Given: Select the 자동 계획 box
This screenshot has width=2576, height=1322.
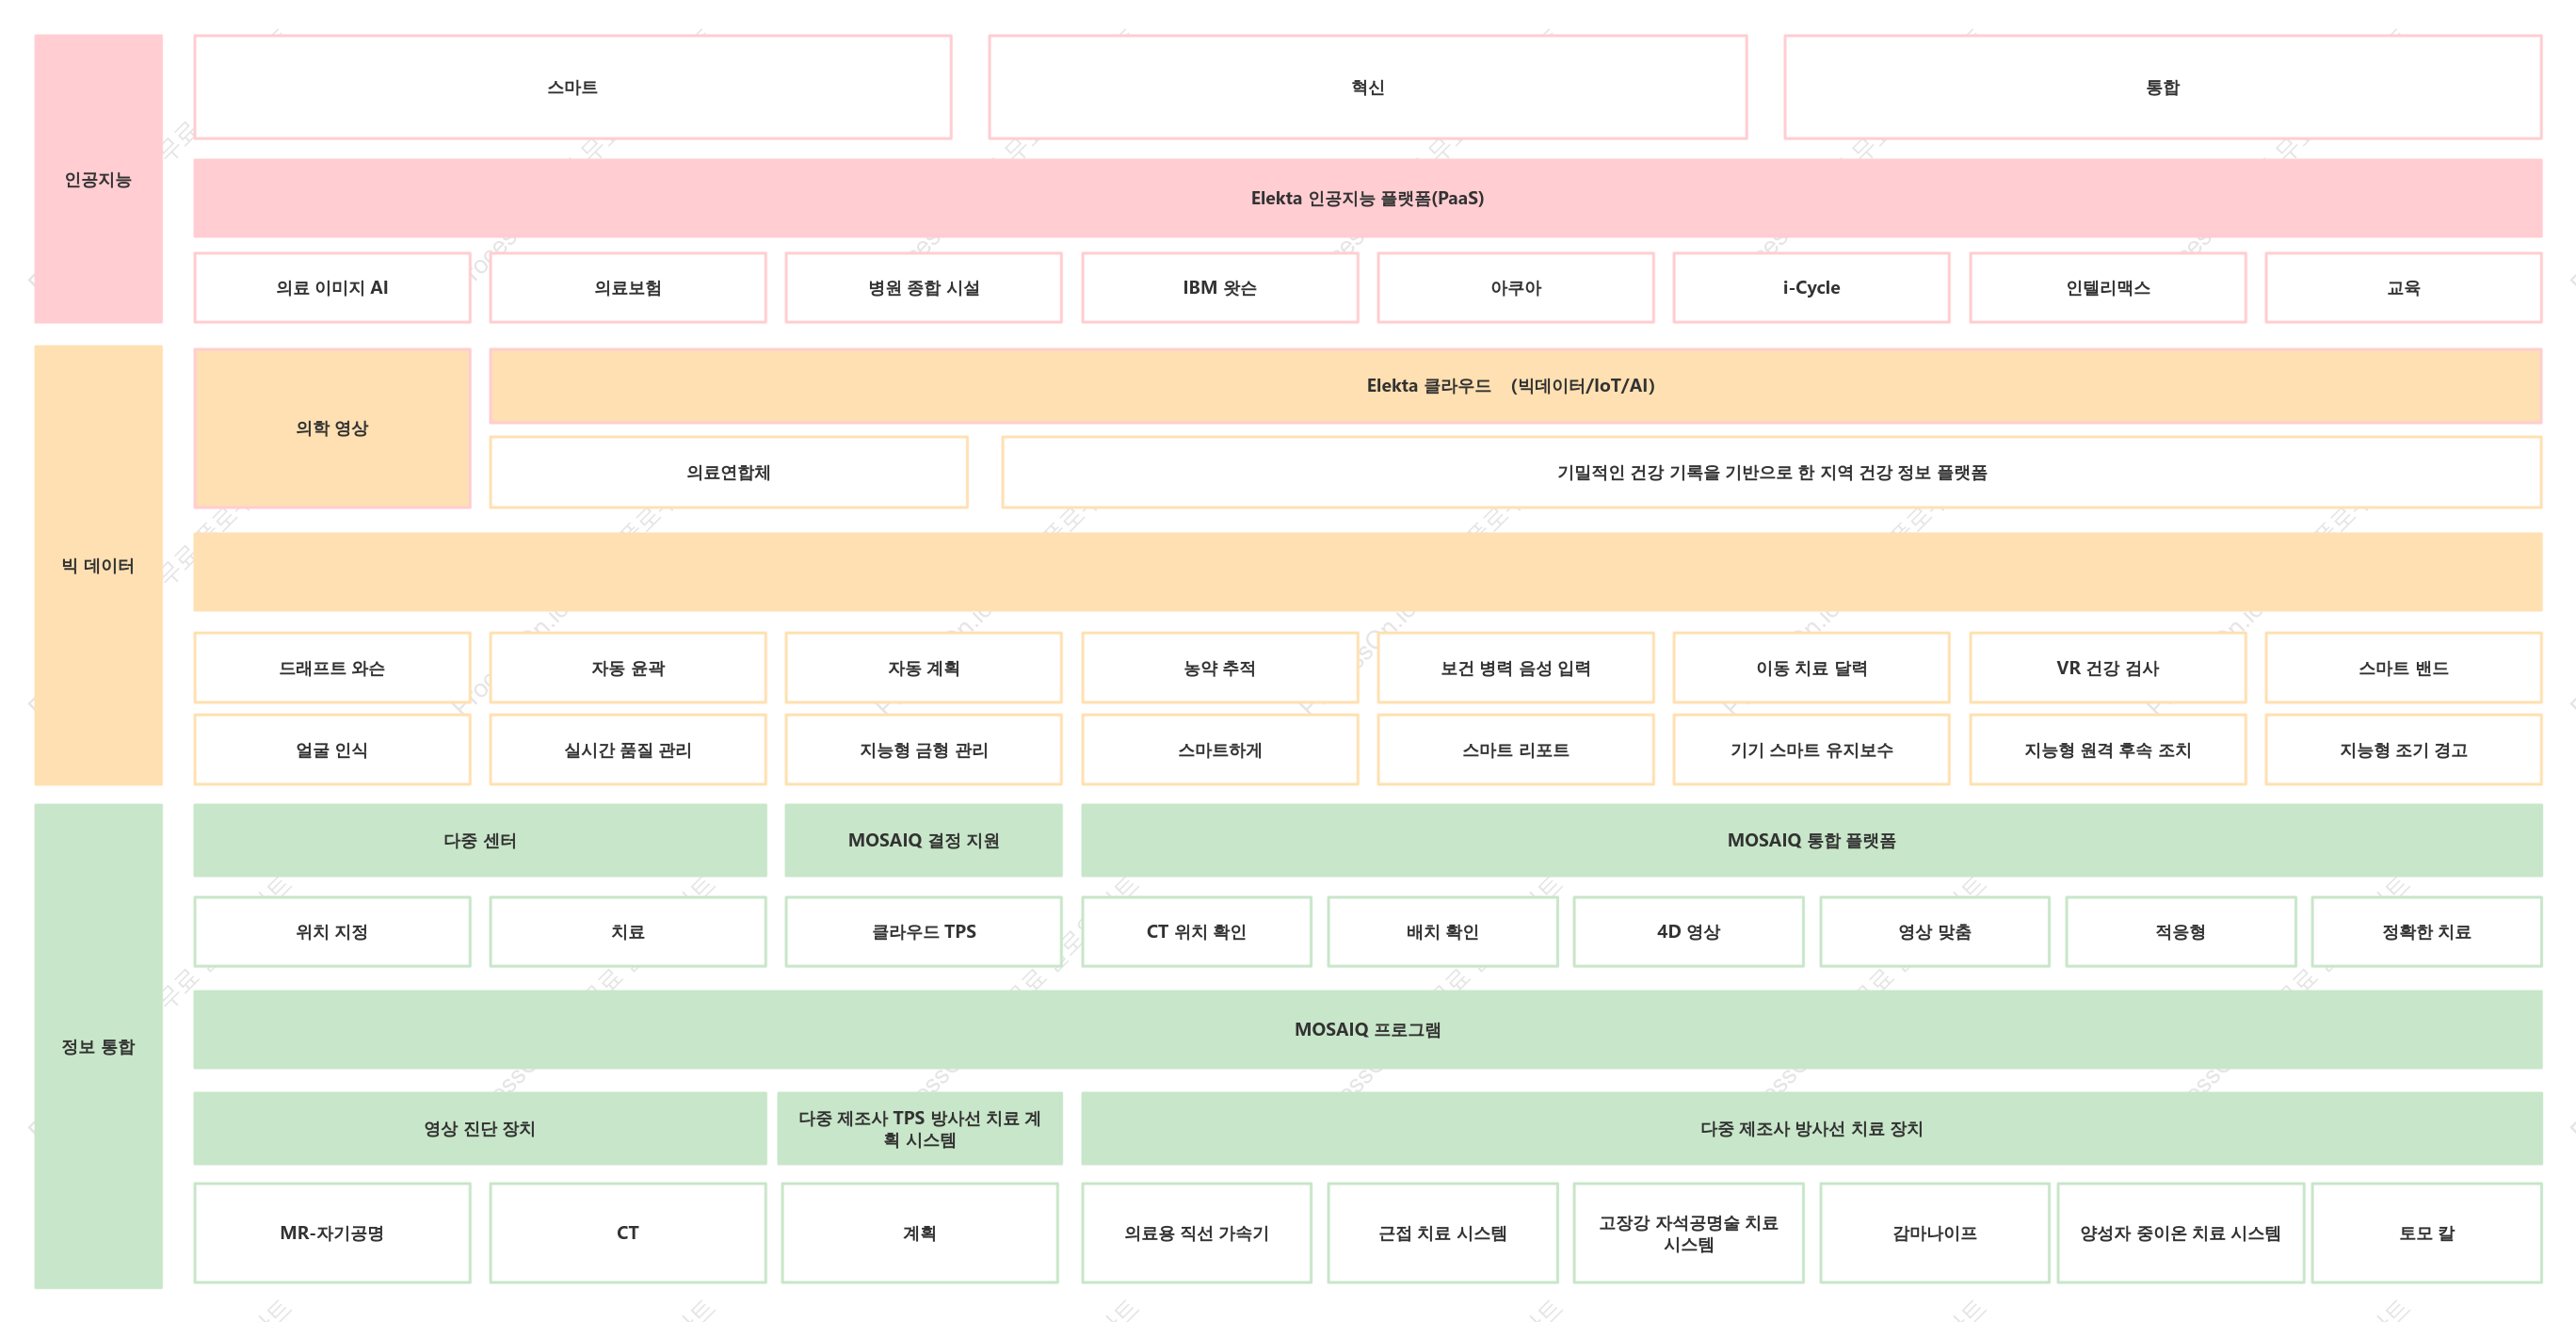Looking at the screenshot, I should (x=924, y=668).
